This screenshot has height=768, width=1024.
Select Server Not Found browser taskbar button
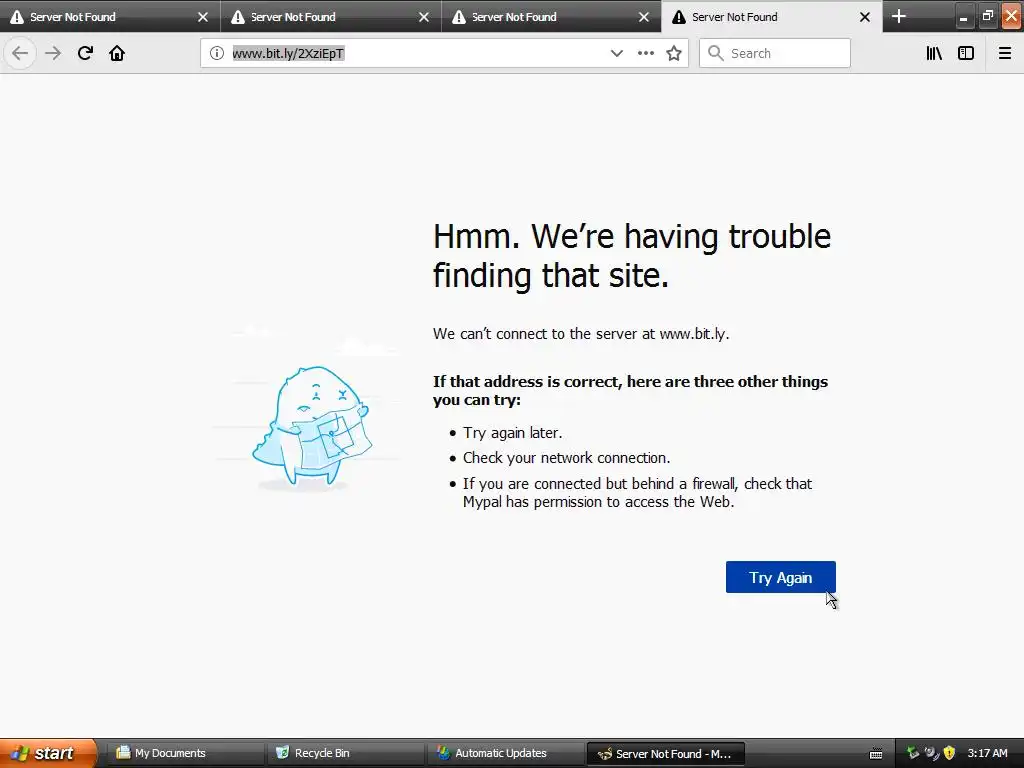[665, 754]
